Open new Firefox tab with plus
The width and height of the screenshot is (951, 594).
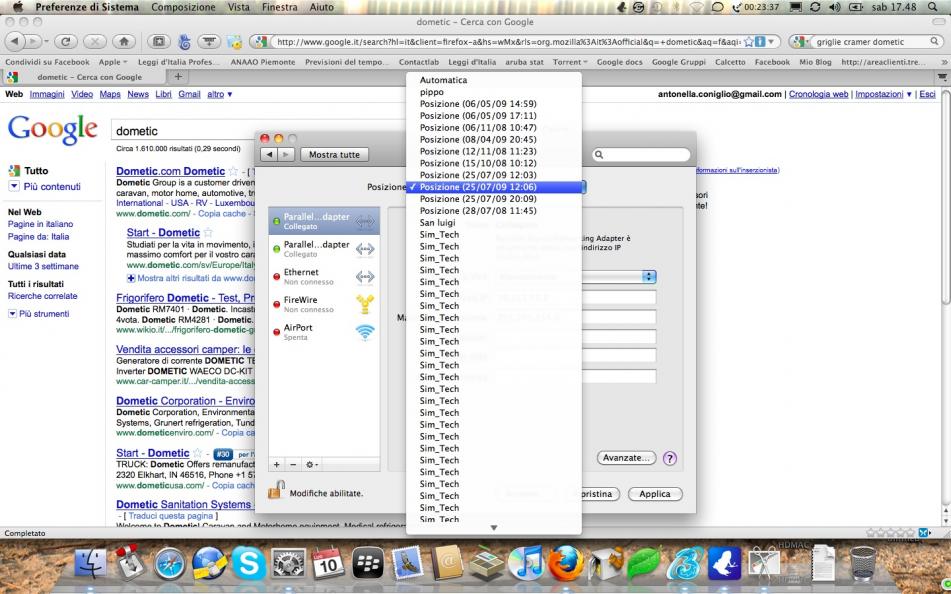(x=178, y=77)
